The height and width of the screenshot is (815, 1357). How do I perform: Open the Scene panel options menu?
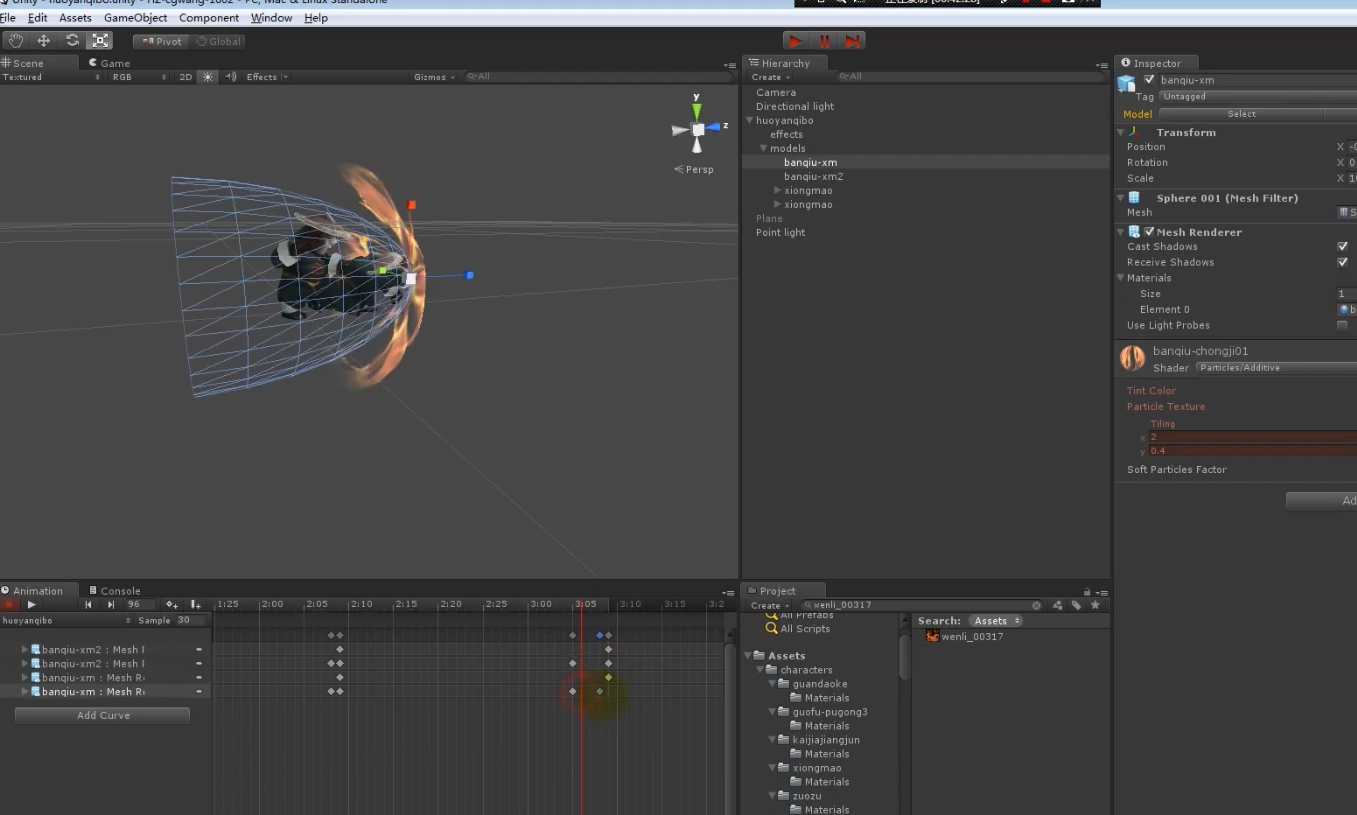pyautogui.click(x=730, y=65)
